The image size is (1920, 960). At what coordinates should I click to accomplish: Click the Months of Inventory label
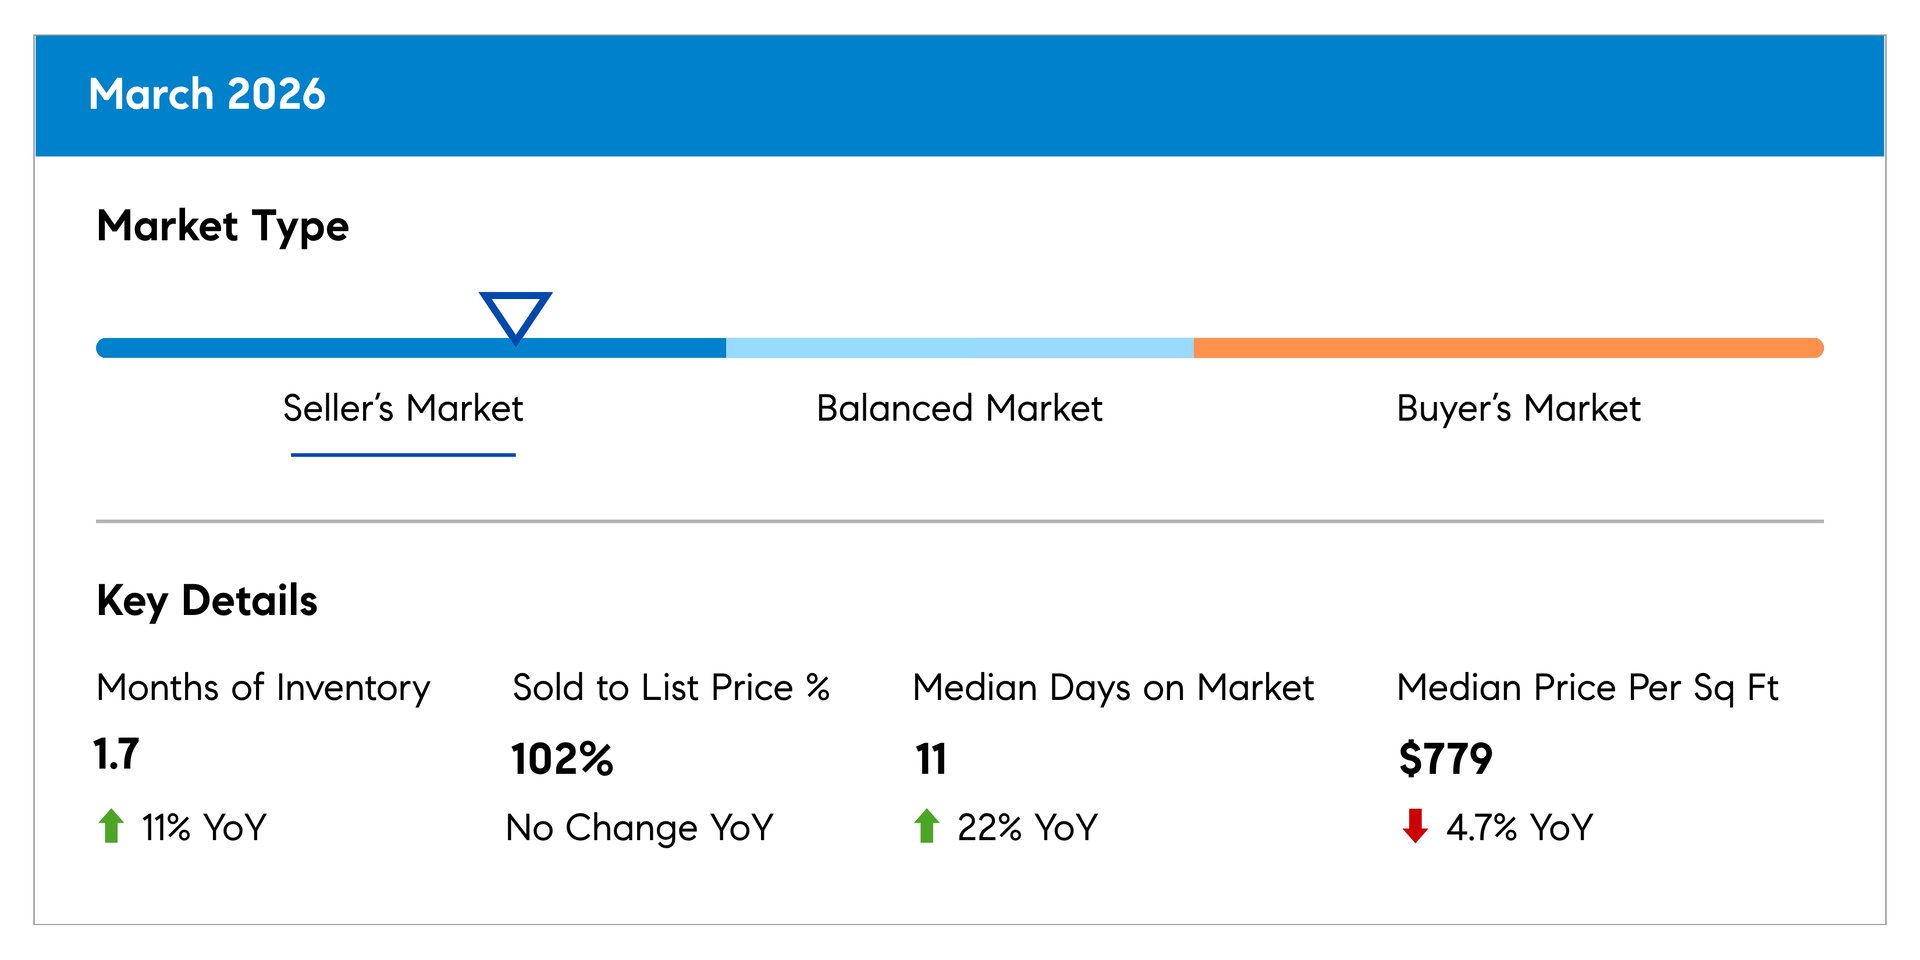263,687
